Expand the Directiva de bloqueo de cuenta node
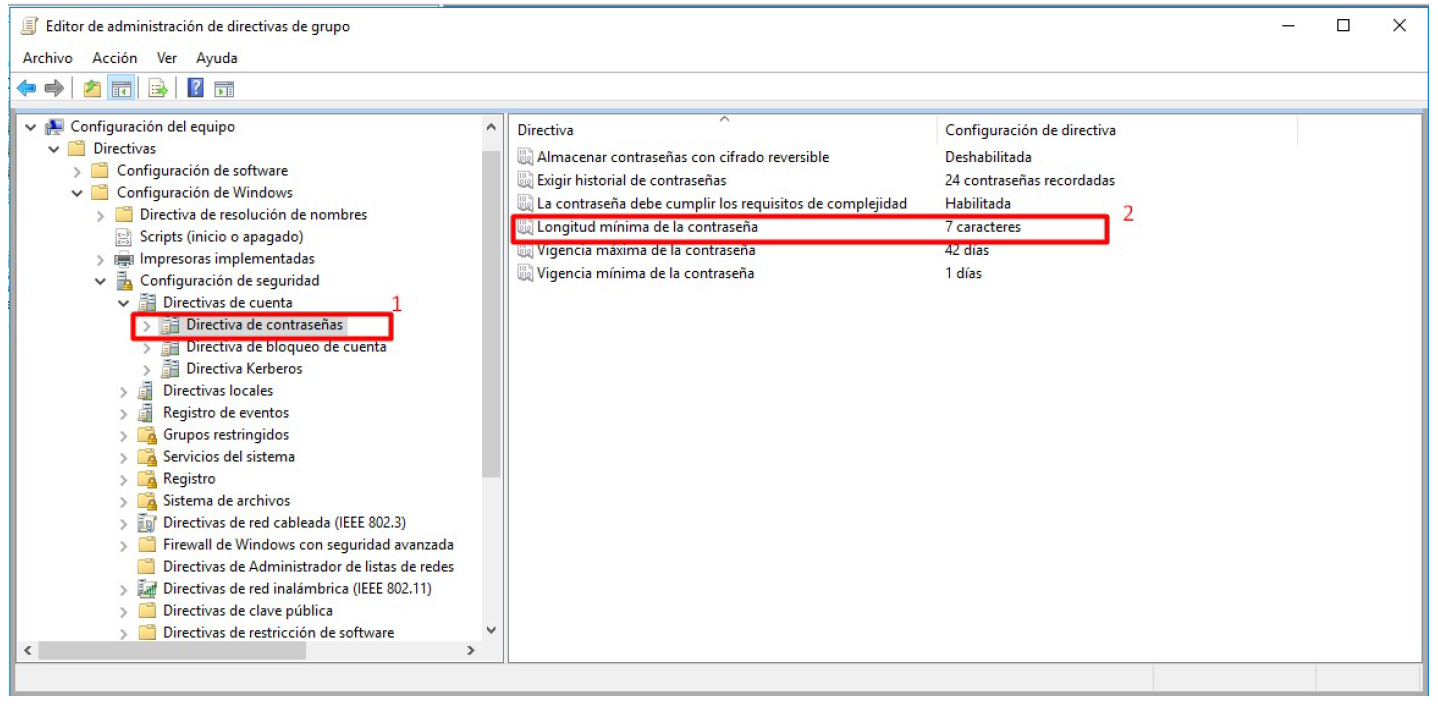Image resolution: width=1438 pixels, height=708 pixels. 147,347
